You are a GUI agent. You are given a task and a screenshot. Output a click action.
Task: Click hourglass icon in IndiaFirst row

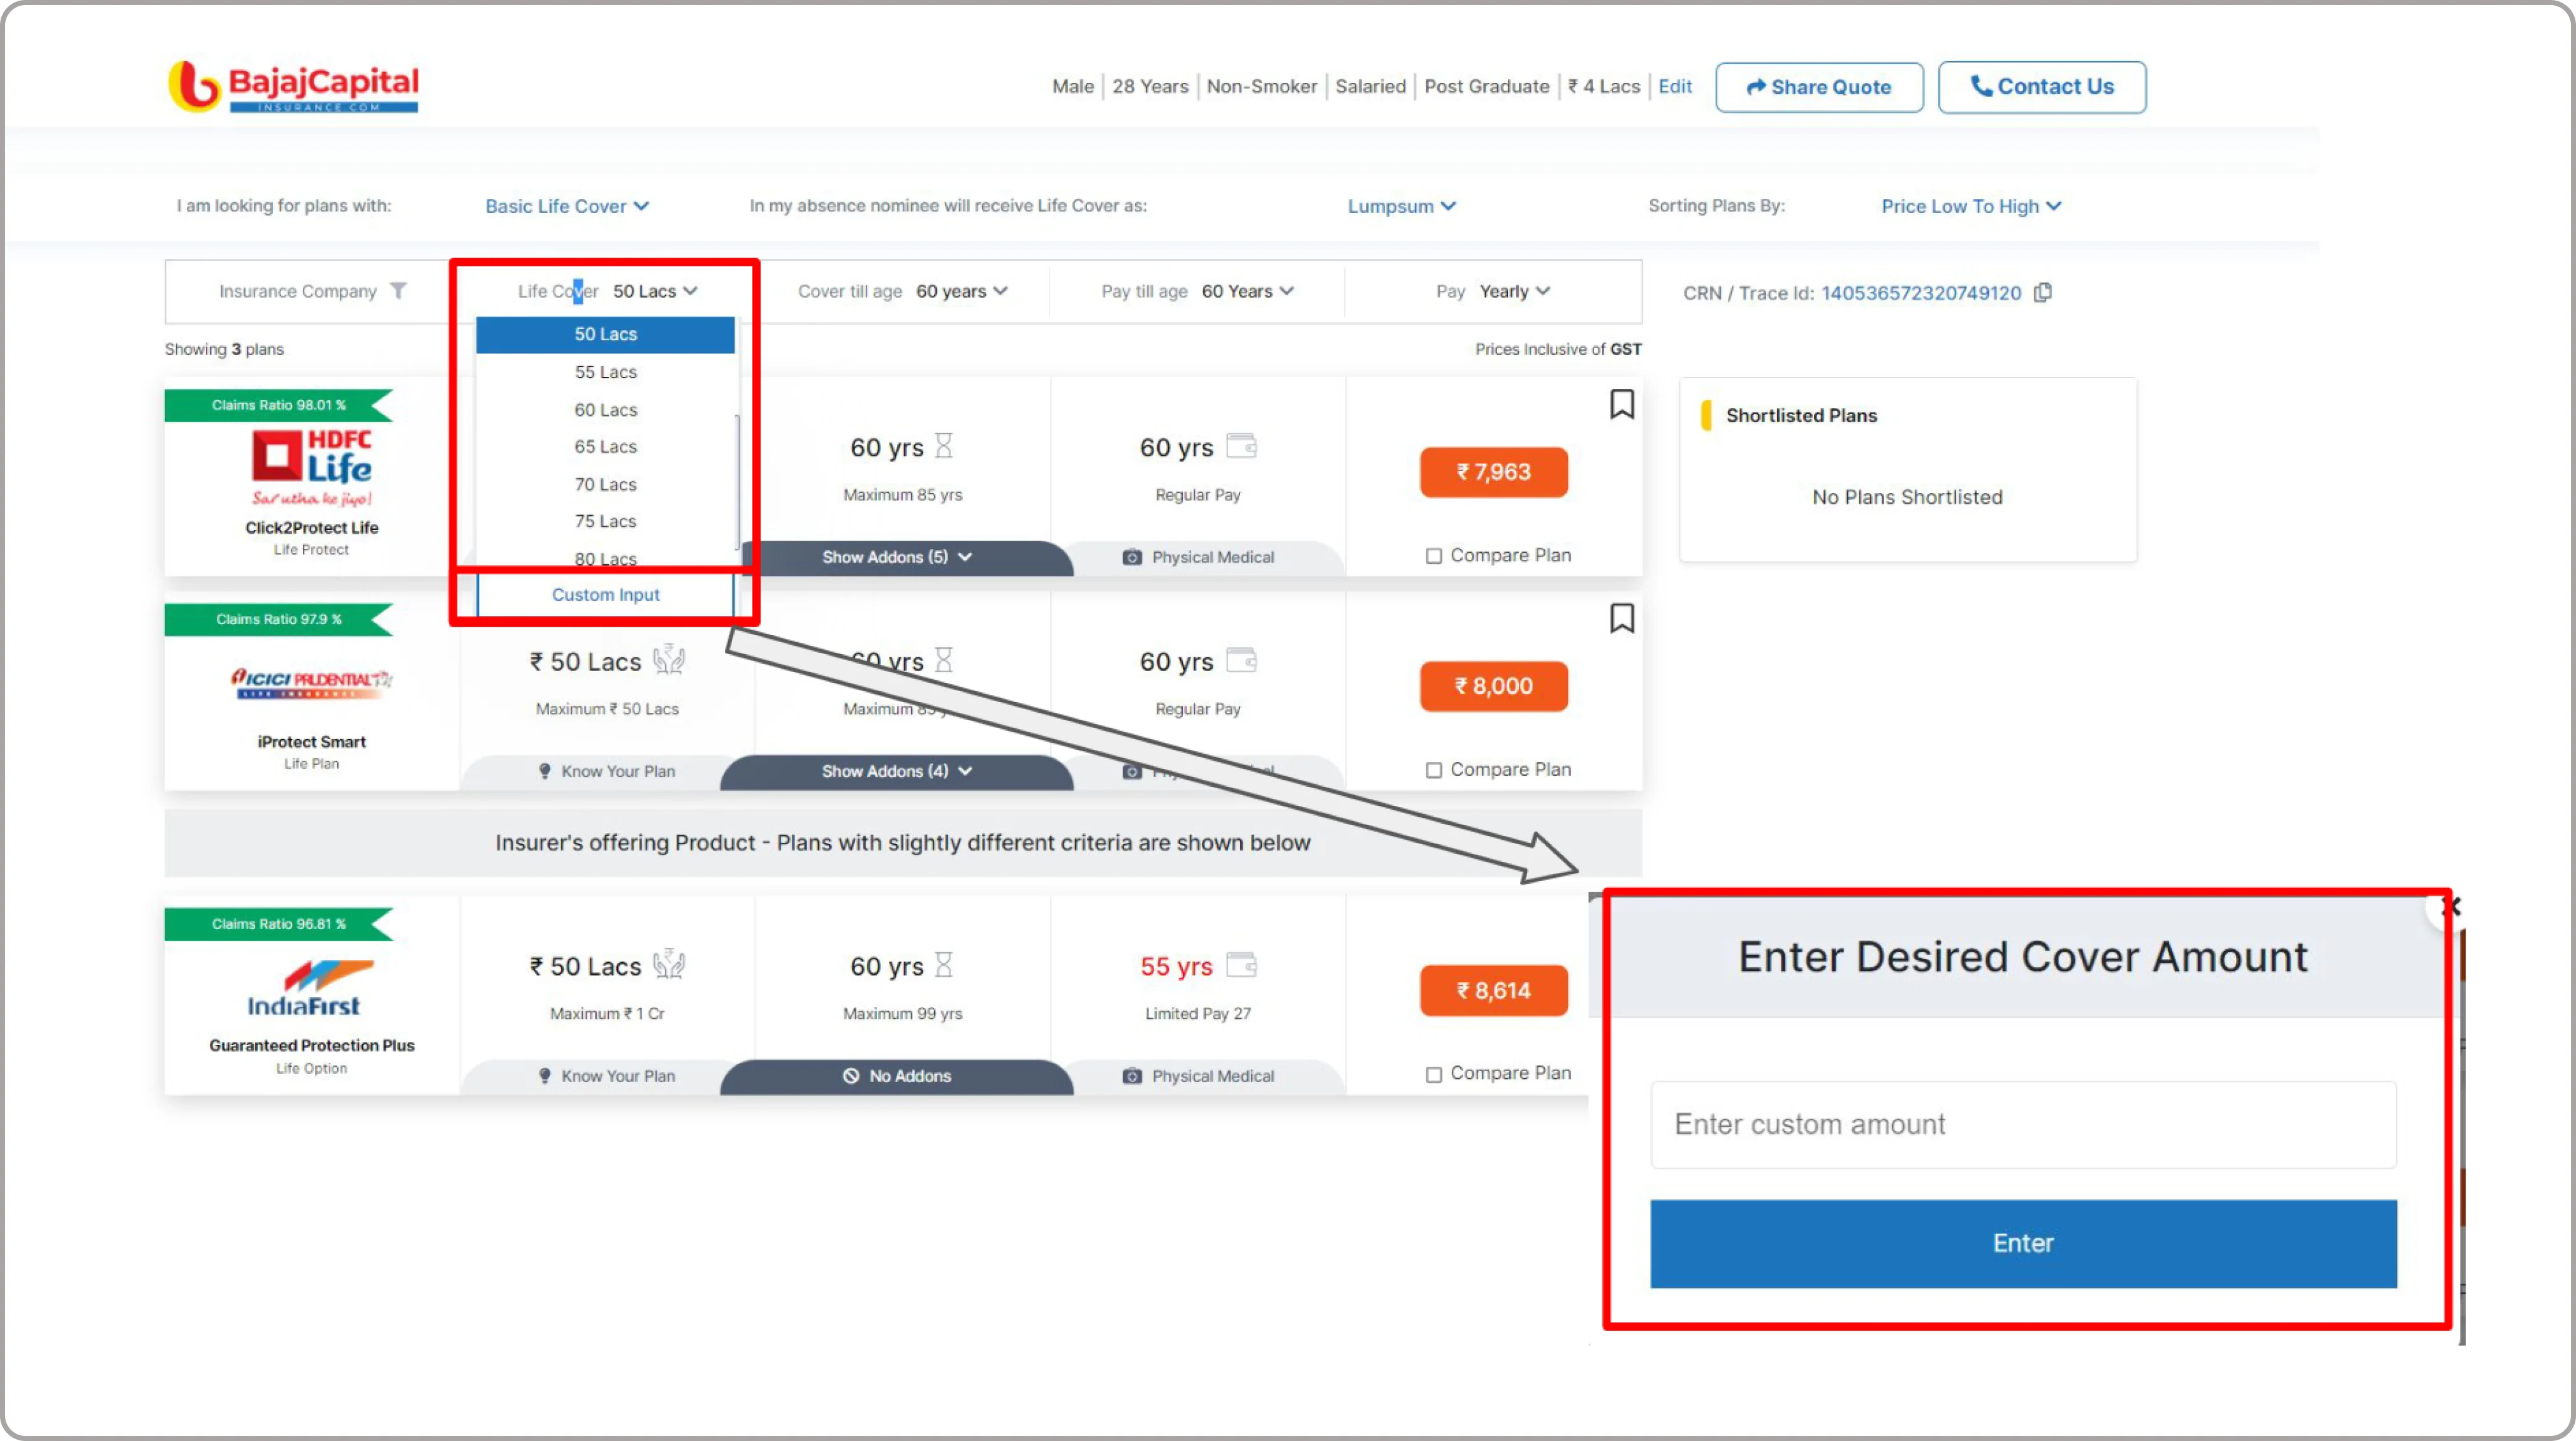943,964
